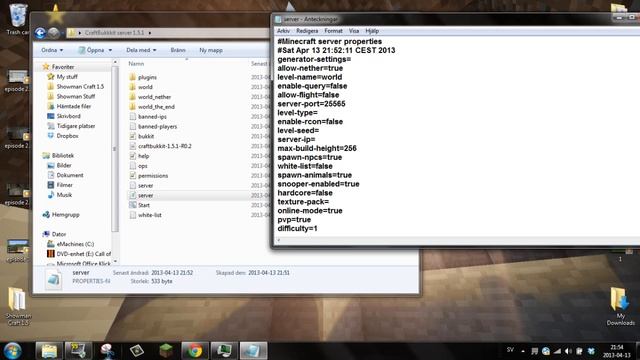Sort files by the Namn column header
Viewport: 640px width, 360px height.
(136, 64)
